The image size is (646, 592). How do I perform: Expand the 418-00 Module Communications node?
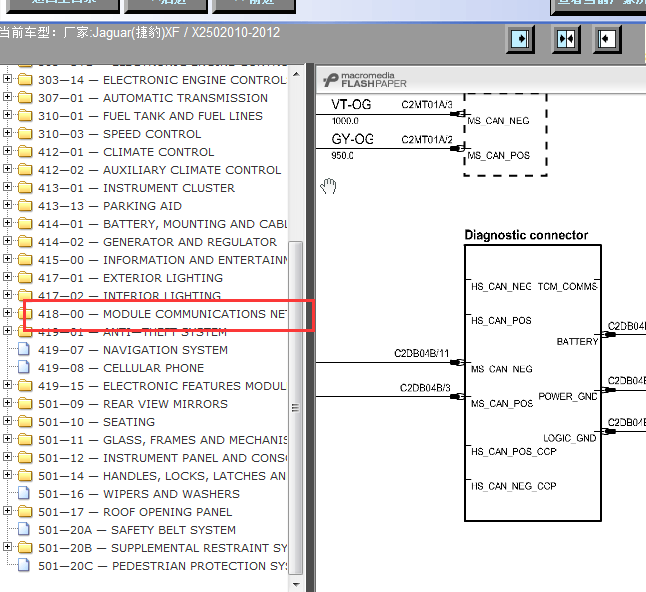click(7, 312)
